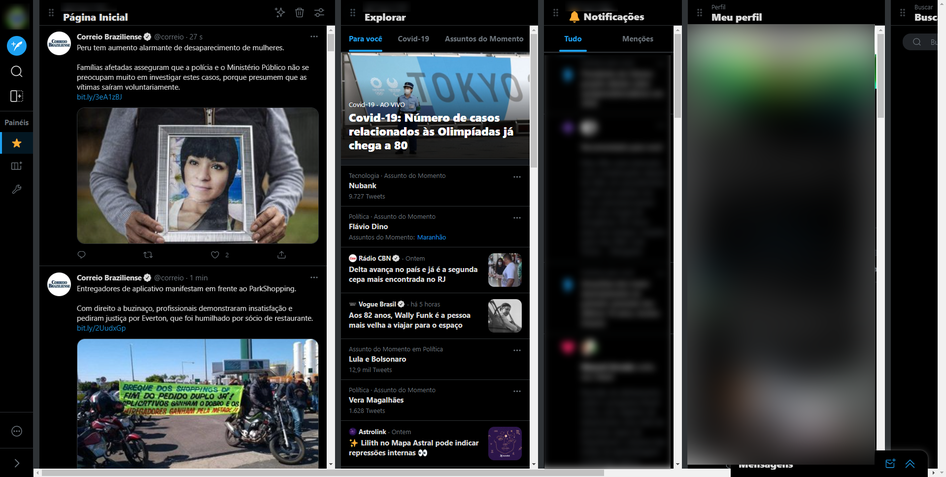This screenshot has height=477, width=946.
Task: Open the bit.ly/2UudxGp link
Action: click(101, 329)
